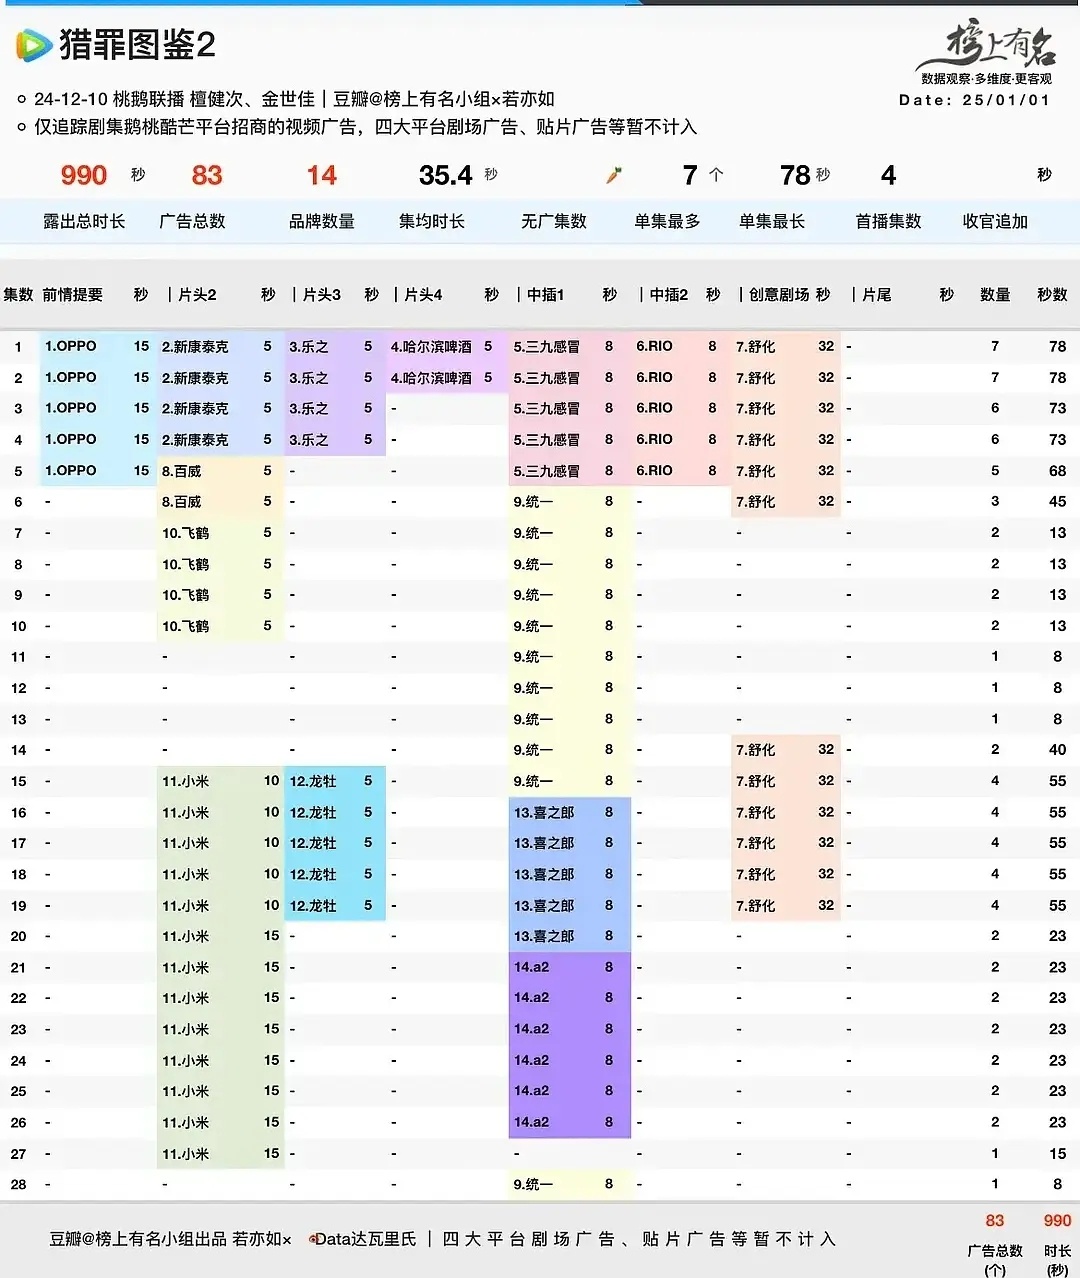
Task: Click the 中插2 column header
Action: tap(669, 294)
